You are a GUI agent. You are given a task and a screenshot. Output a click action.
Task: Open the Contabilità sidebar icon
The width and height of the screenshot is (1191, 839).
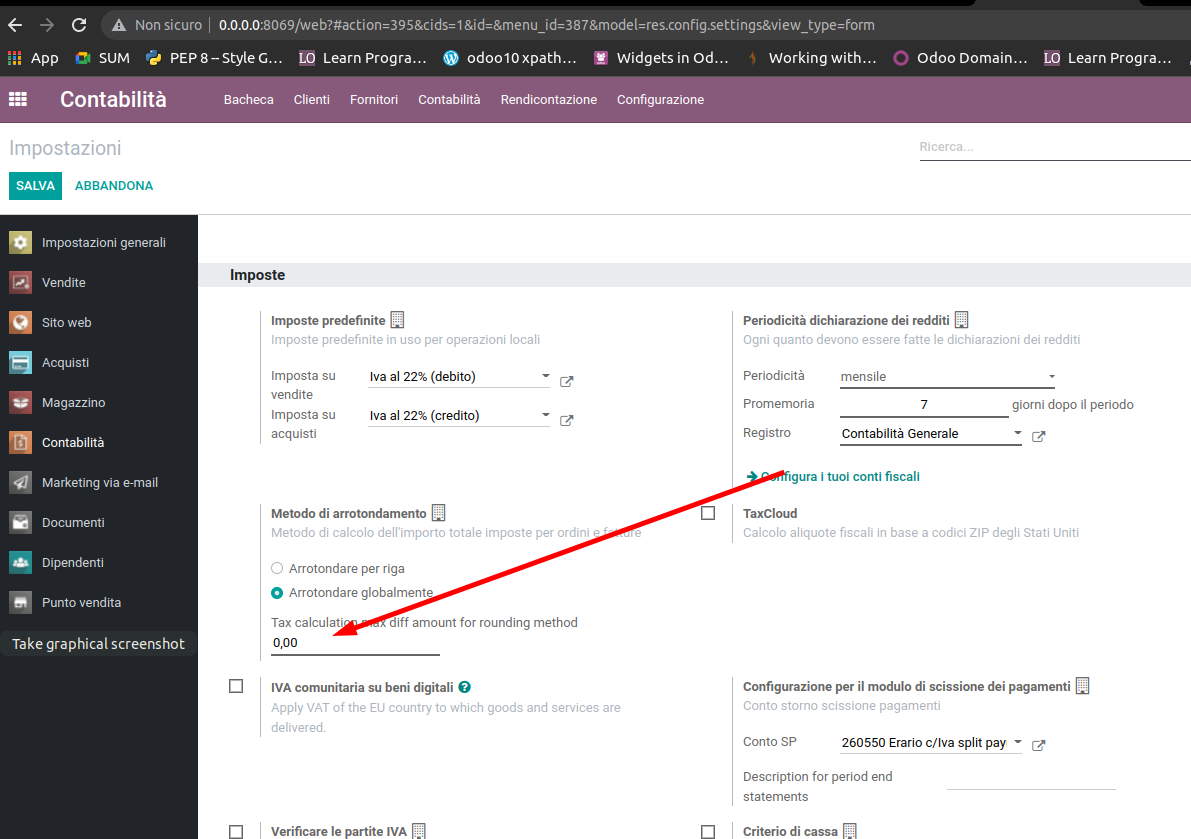(x=21, y=442)
